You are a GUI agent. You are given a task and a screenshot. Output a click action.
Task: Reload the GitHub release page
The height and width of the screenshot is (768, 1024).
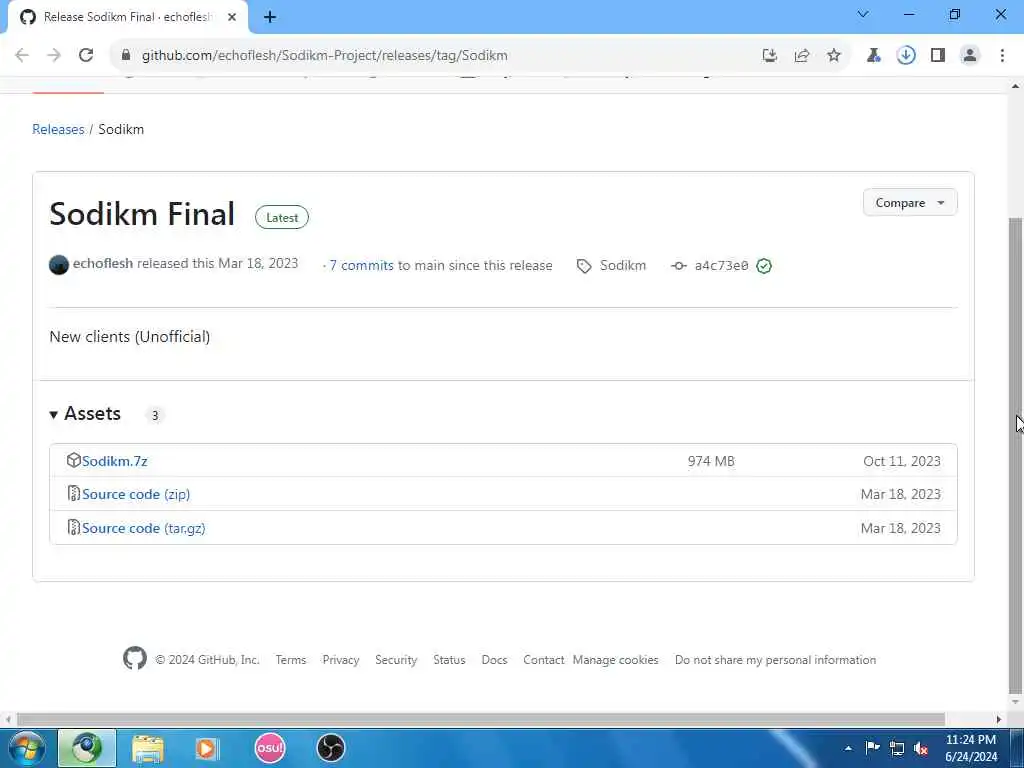click(x=86, y=56)
